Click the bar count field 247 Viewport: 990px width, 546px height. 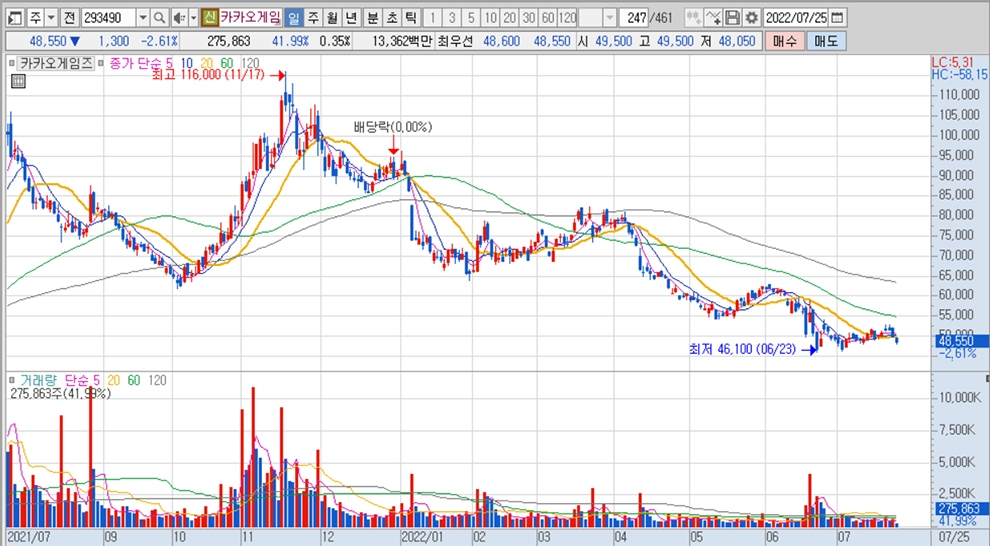634,18
